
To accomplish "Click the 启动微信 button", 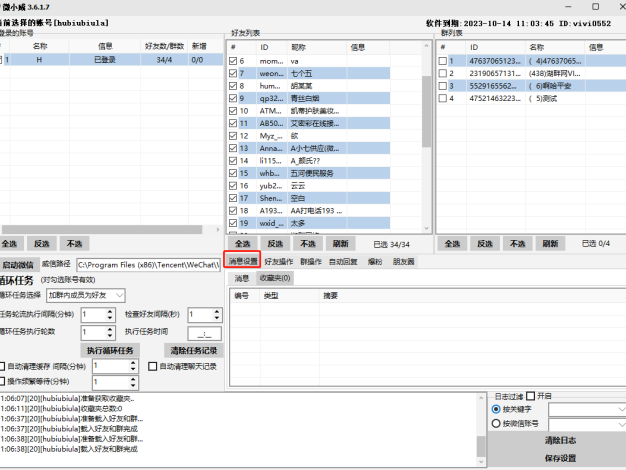I will pyautogui.click(x=18, y=264).
